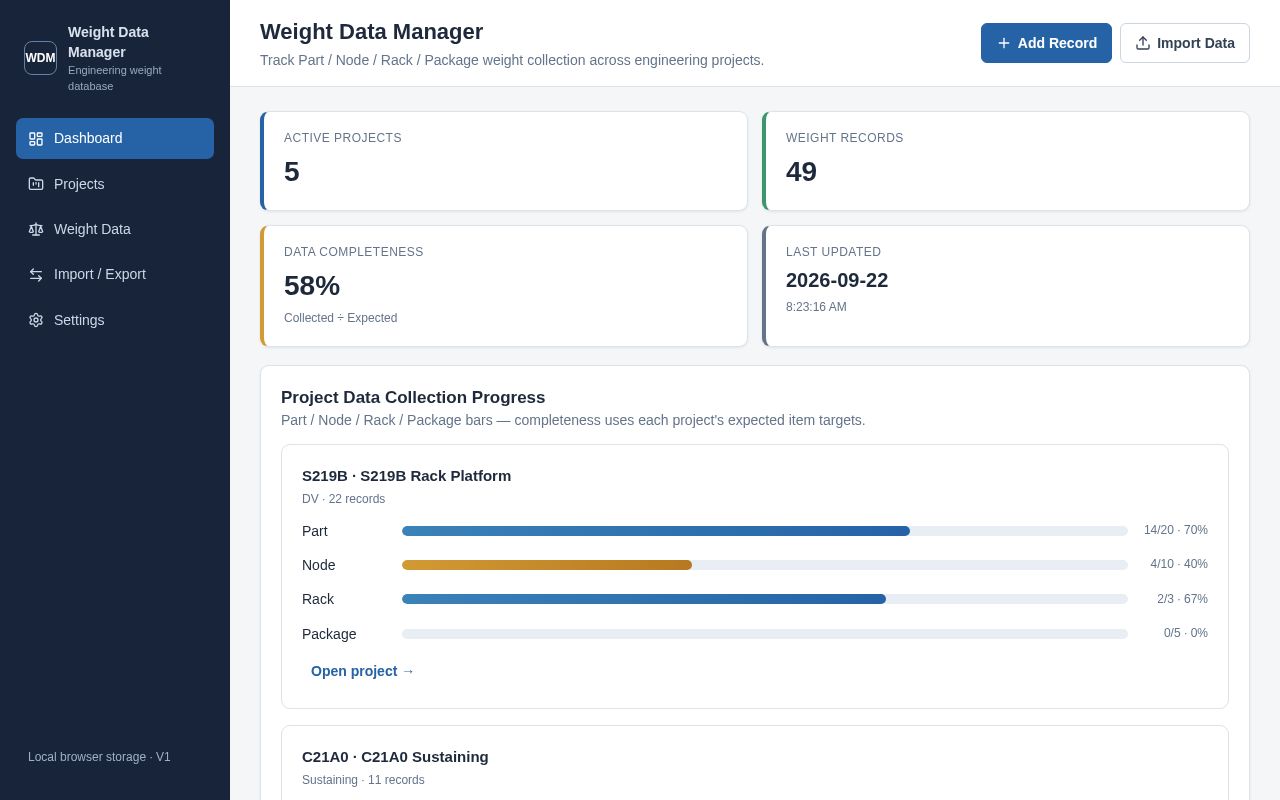
Task: Click the S219B Rack Platform project title
Action: [406, 476]
